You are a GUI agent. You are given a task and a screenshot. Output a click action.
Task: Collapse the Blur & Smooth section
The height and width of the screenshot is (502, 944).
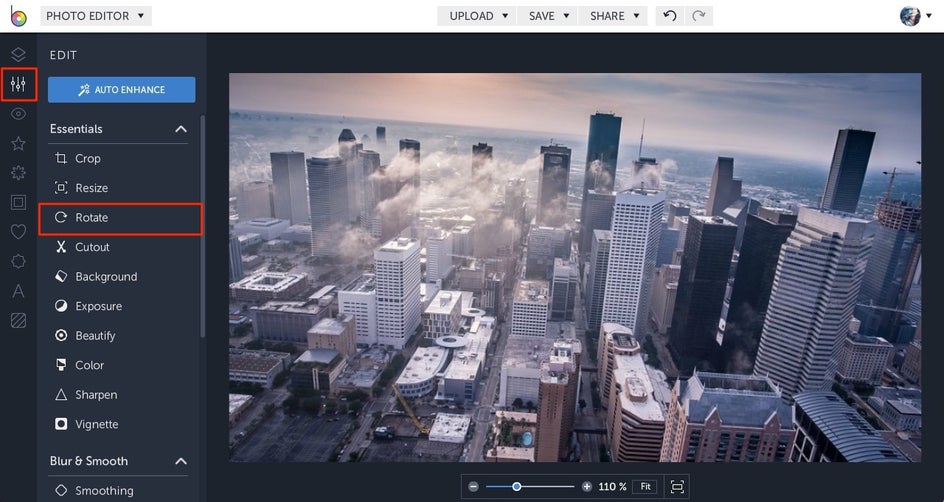[181, 461]
